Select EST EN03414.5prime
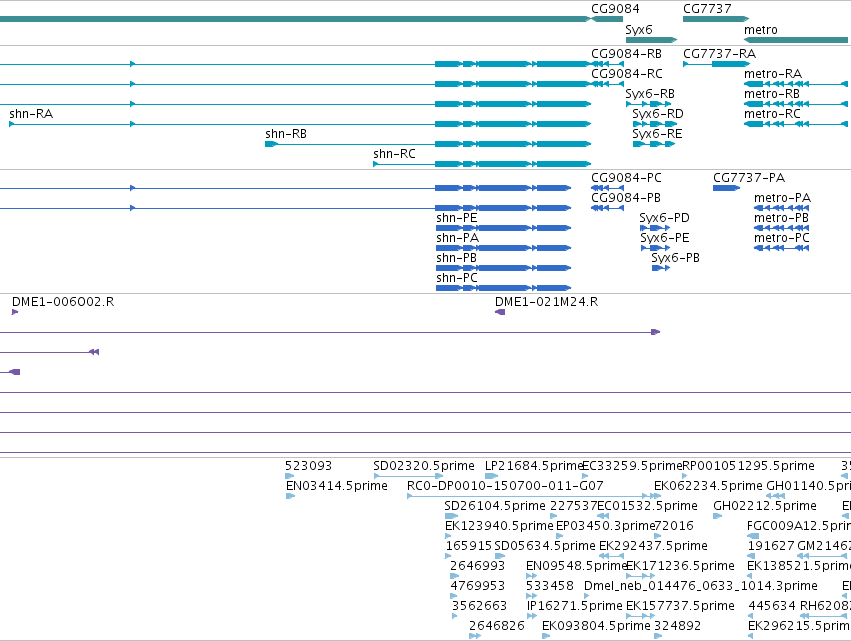This screenshot has height=641, width=851. coord(290,496)
